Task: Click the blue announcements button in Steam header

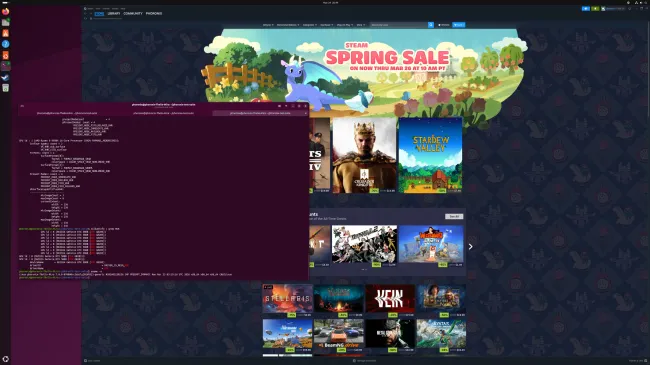Action: click(585, 8)
